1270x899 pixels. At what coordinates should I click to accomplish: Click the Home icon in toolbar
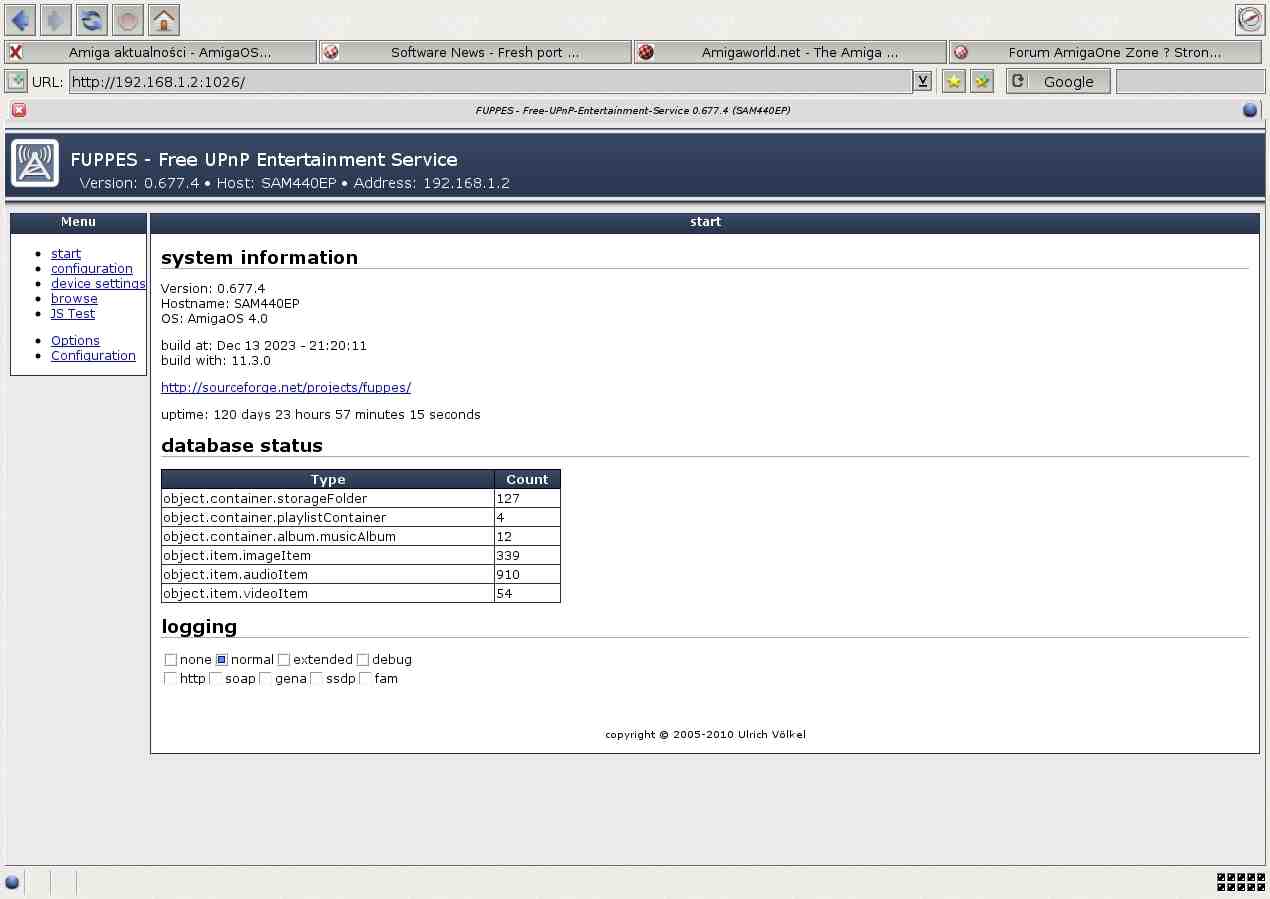pos(163,19)
